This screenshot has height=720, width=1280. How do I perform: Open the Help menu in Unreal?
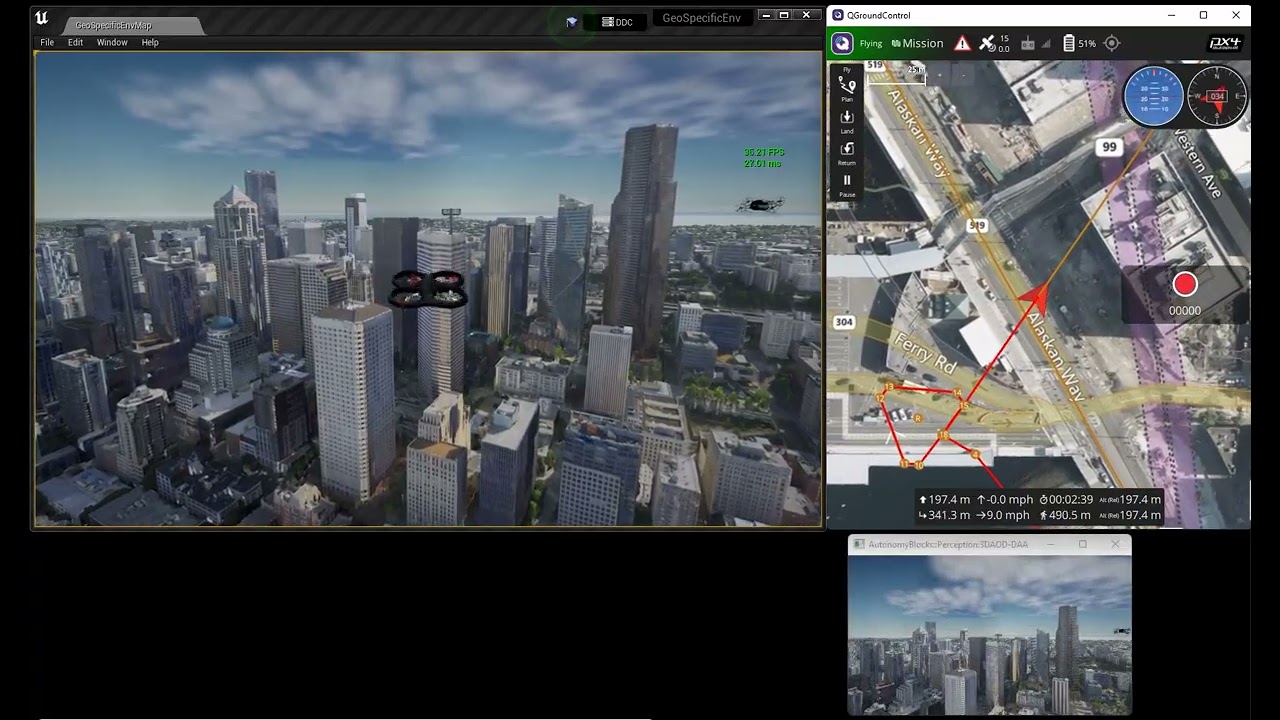[150, 42]
